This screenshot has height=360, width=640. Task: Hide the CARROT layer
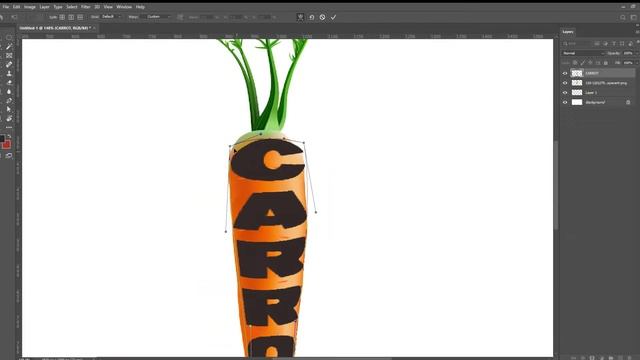point(565,73)
